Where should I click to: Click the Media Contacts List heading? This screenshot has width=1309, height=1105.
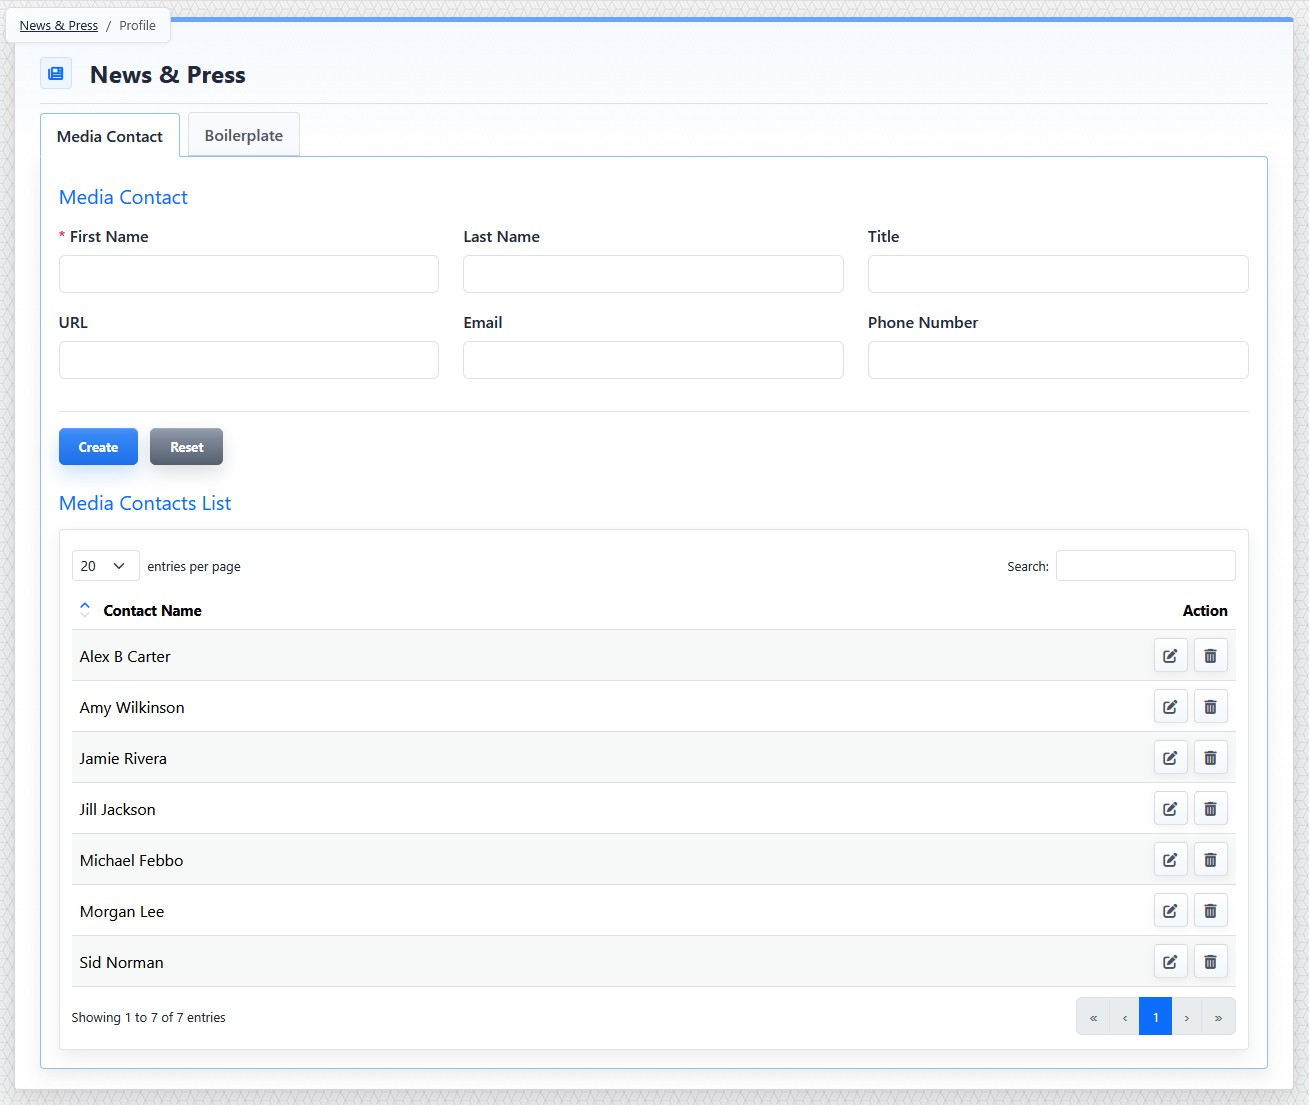(x=145, y=503)
